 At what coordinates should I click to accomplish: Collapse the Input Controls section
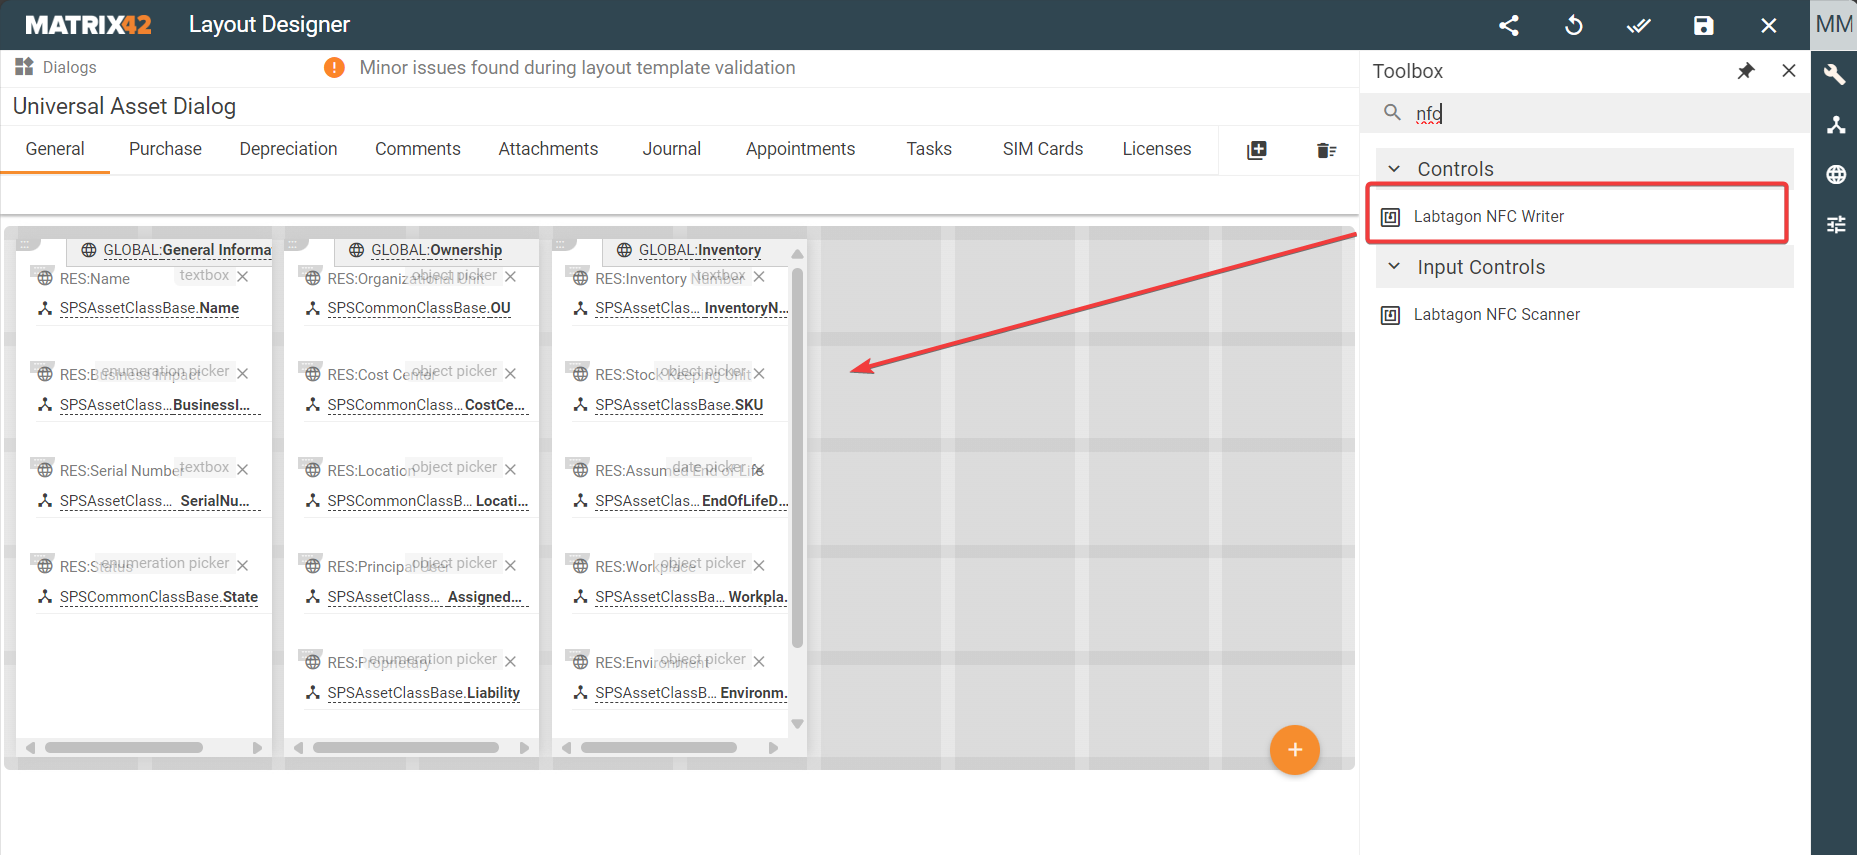(x=1394, y=267)
